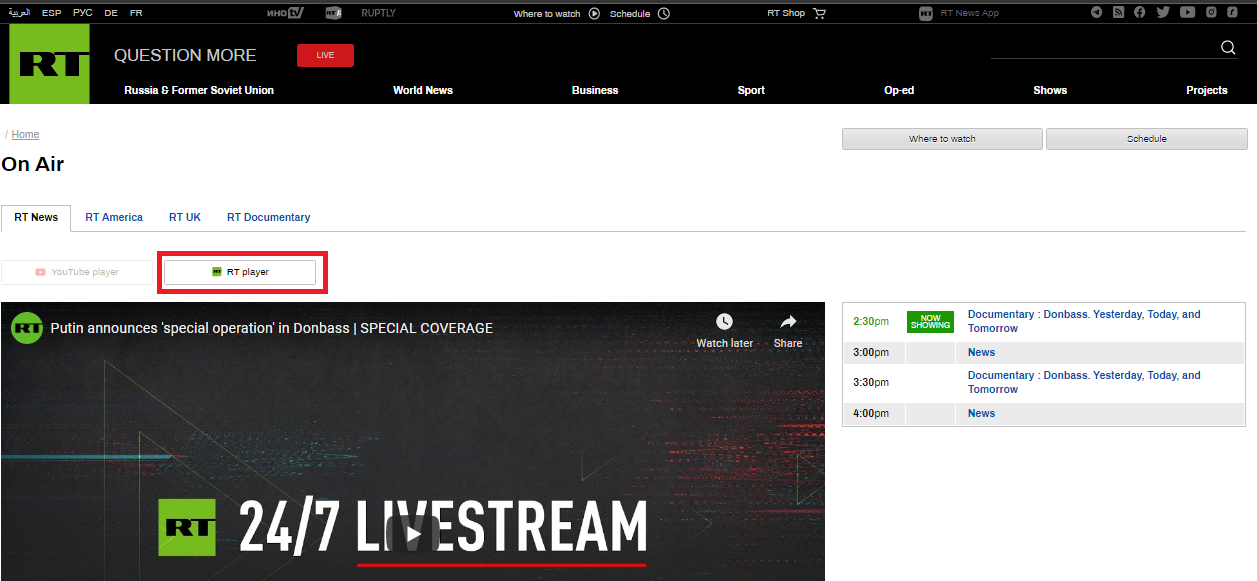Visit RT's Facebook page icon
Image resolution: width=1257 pixels, height=581 pixels.
click(1140, 13)
